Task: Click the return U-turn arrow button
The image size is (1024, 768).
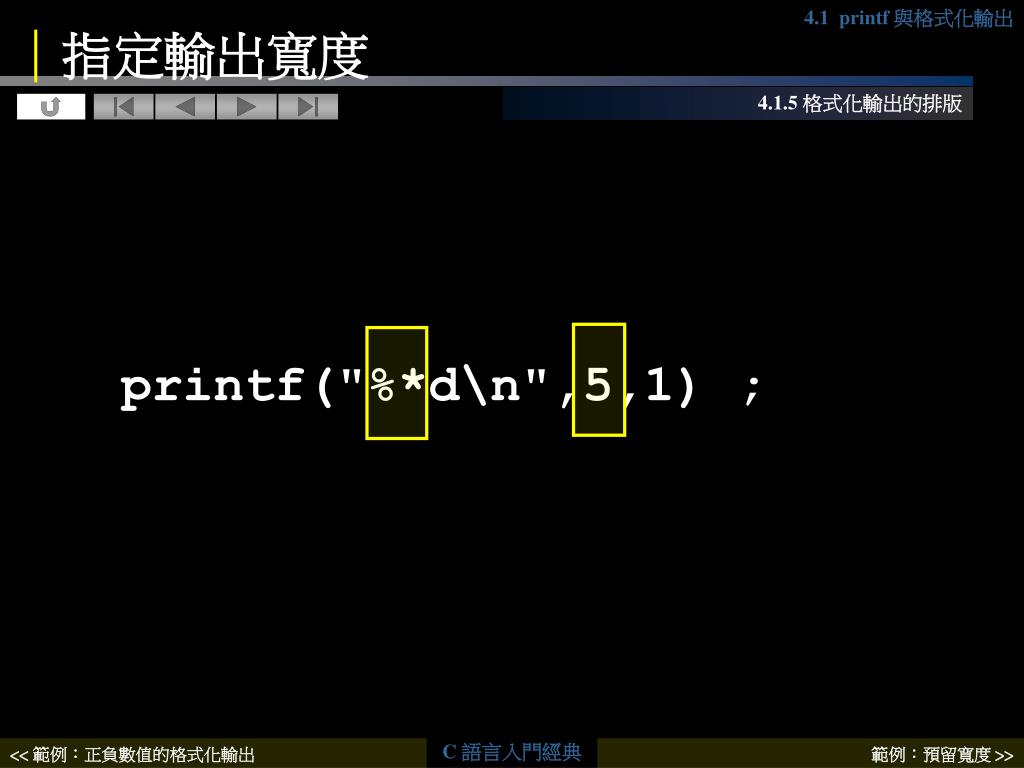Action: (51, 106)
